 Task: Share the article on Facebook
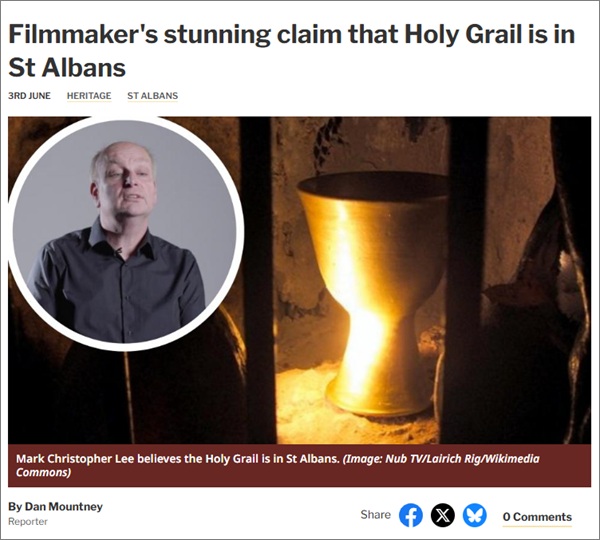(x=411, y=515)
